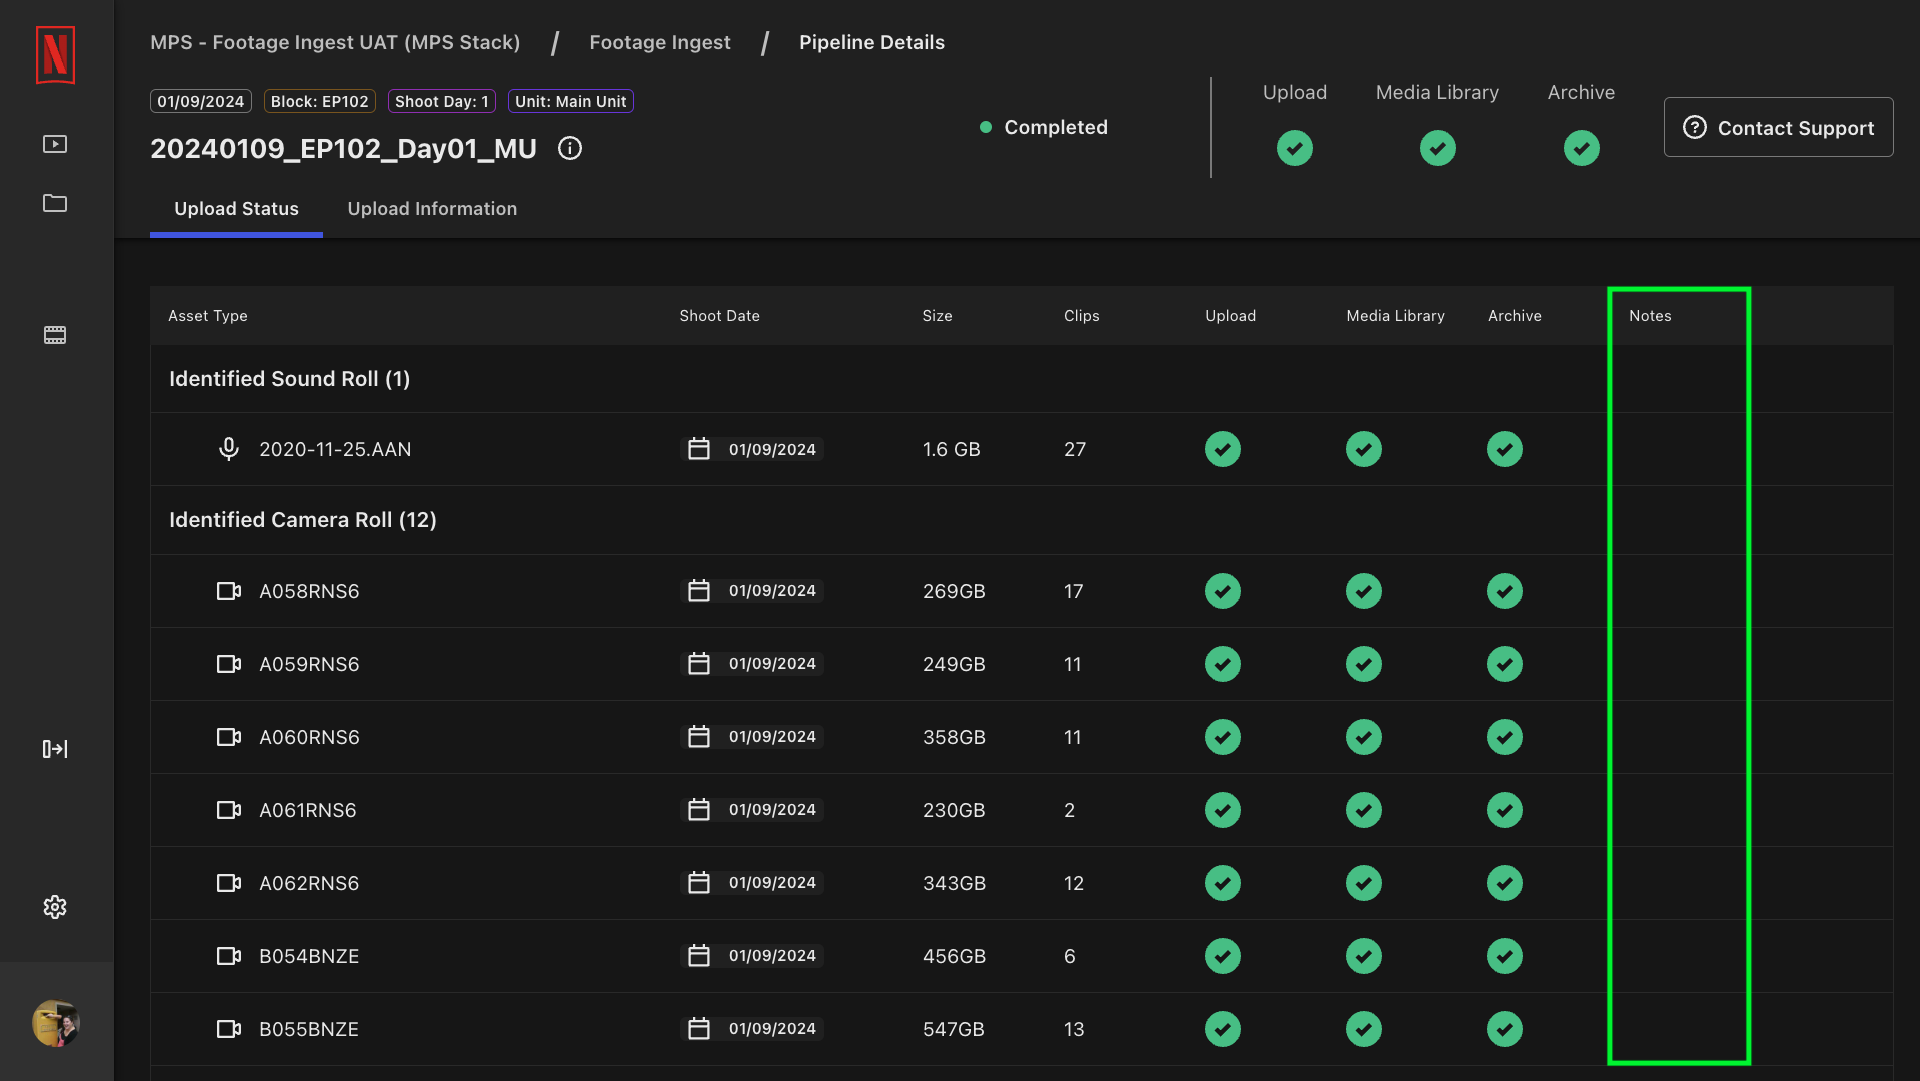
Task: Click the calendar icon in 2020-11-25.AAN row
Action: click(x=699, y=449)
